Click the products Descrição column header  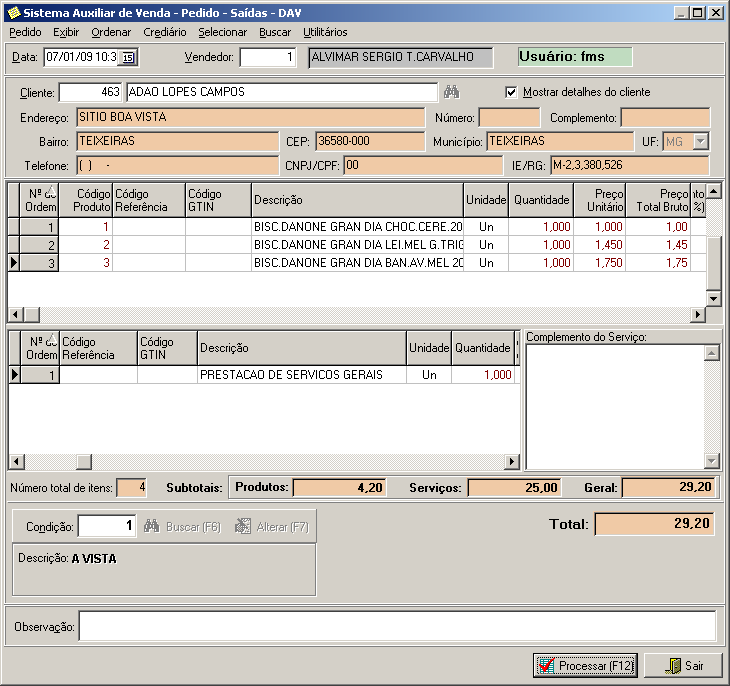click(x=358, y=200)
